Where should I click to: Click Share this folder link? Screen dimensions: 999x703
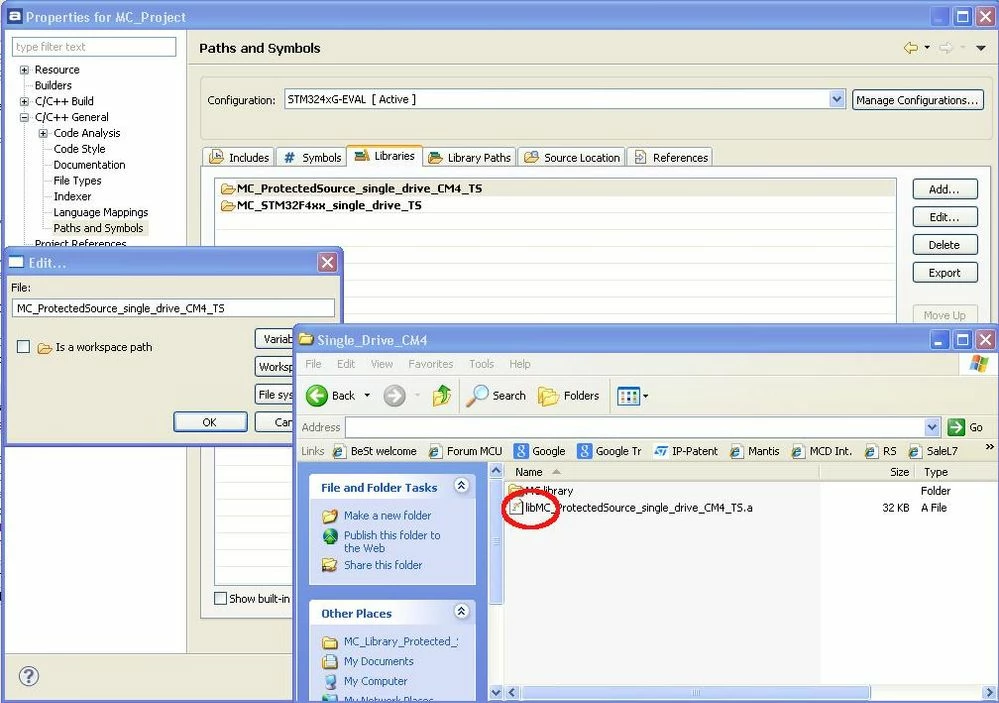click(x=383, y=565)
